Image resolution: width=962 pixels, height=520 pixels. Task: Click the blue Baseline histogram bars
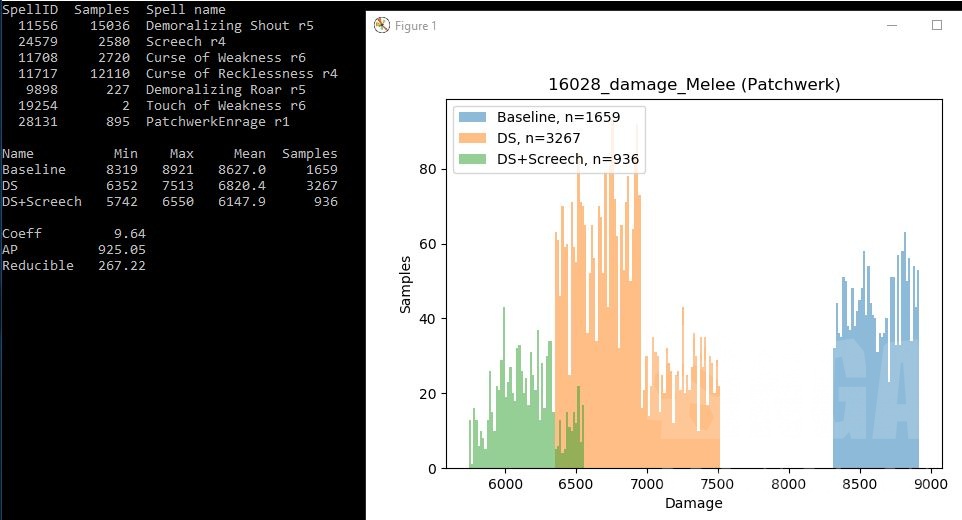(875, 400)
